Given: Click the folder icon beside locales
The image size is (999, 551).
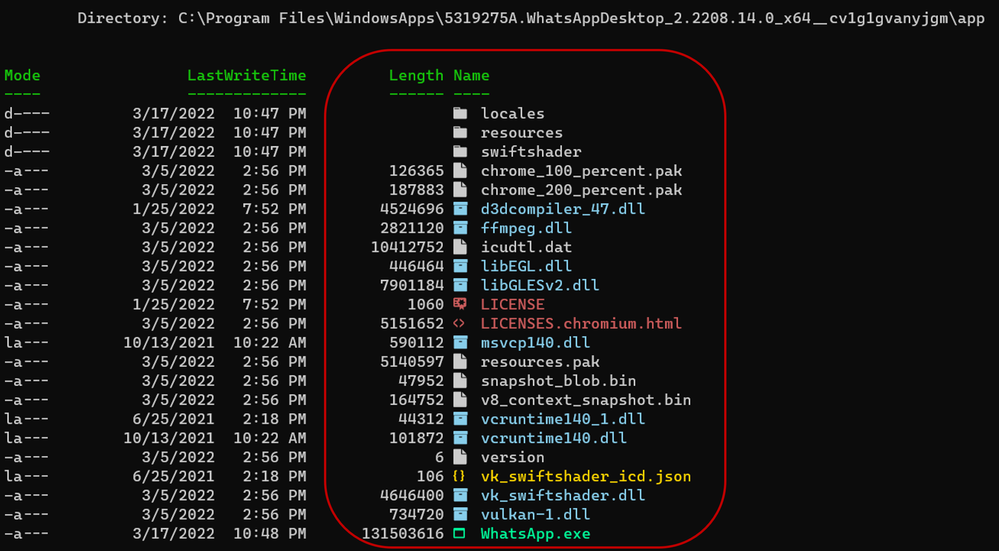Looking at the screenshot, I should click(460, 113).
